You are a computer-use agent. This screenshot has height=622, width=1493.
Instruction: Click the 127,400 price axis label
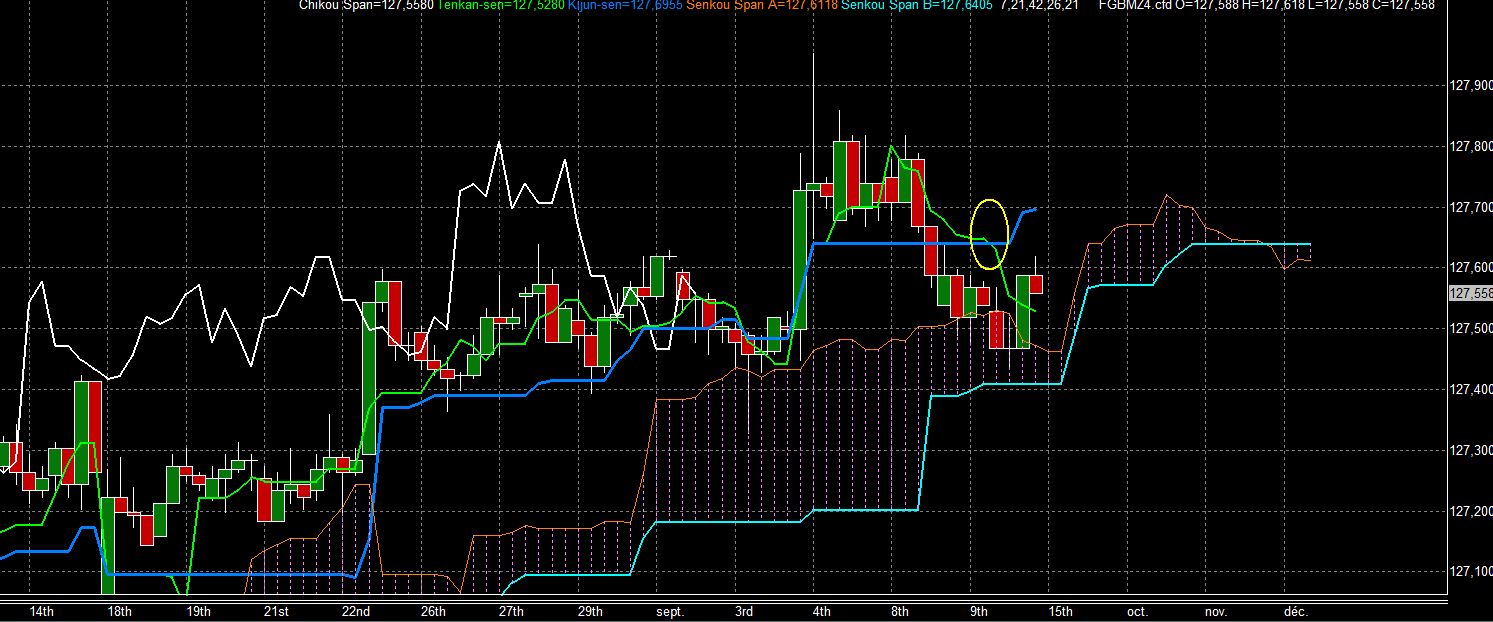[1469, 390]
